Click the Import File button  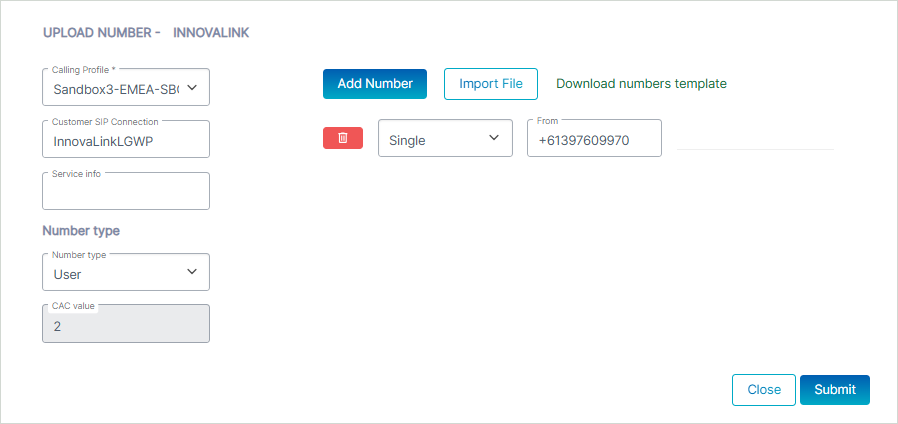point(490,84)
